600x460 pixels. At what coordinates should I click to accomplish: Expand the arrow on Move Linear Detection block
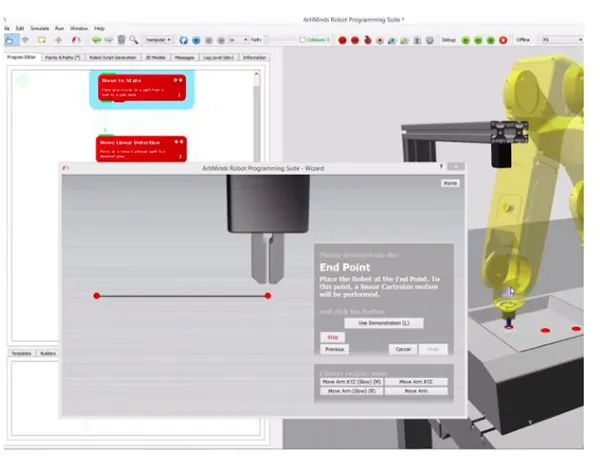(181, 157)
